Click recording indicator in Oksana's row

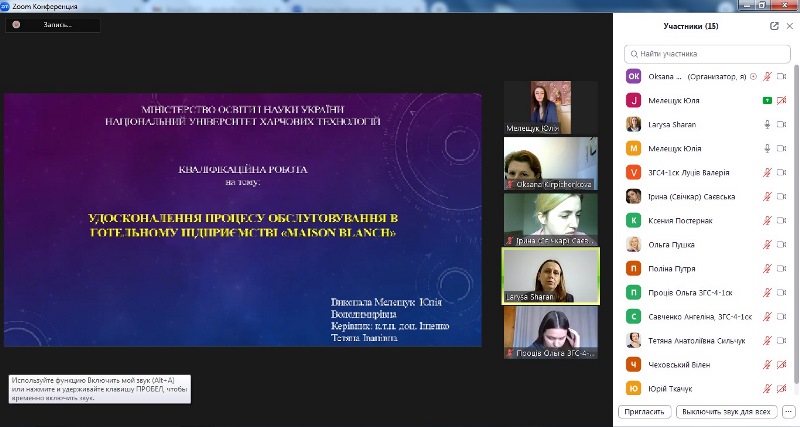(753, 77)
